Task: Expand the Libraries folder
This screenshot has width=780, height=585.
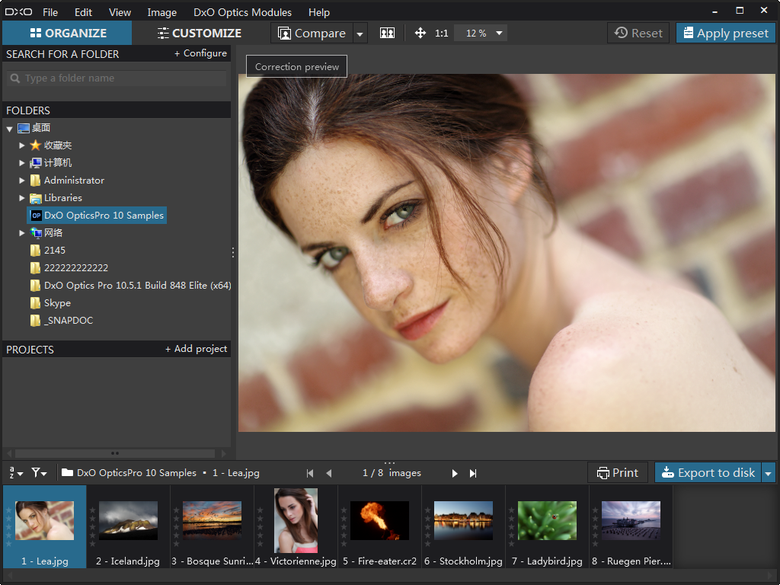Action: (22, 198)
